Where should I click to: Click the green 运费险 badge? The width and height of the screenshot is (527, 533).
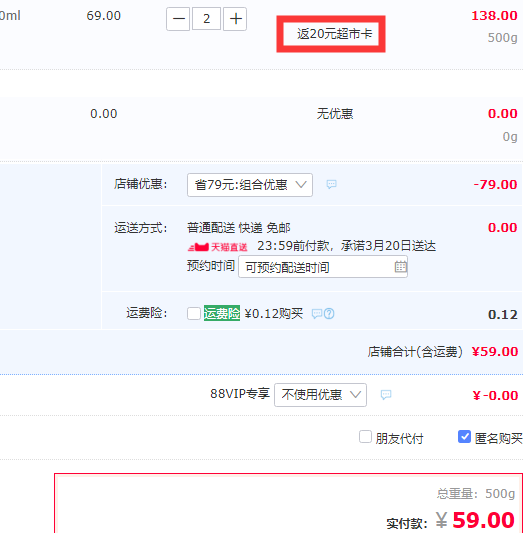point(222,313)
